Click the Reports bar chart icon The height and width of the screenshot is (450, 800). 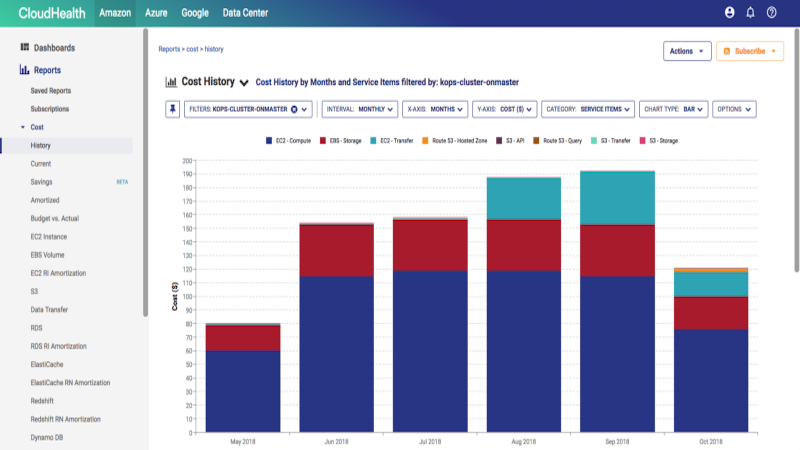[24, 69]
